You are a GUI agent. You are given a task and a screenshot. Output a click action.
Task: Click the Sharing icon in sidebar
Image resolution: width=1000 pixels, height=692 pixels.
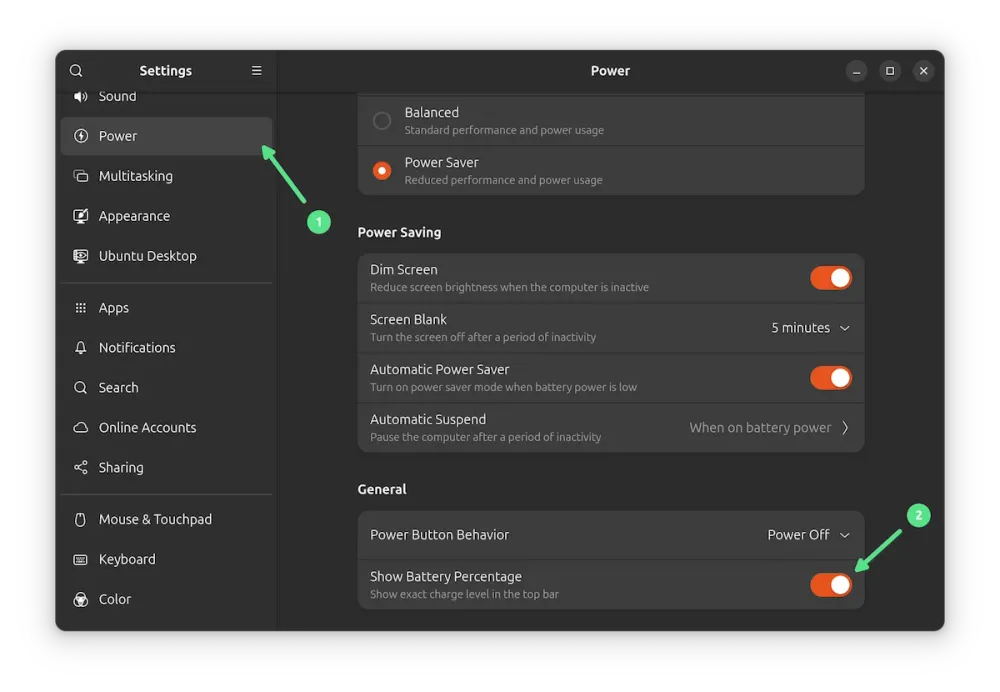(x=81, y=468)
